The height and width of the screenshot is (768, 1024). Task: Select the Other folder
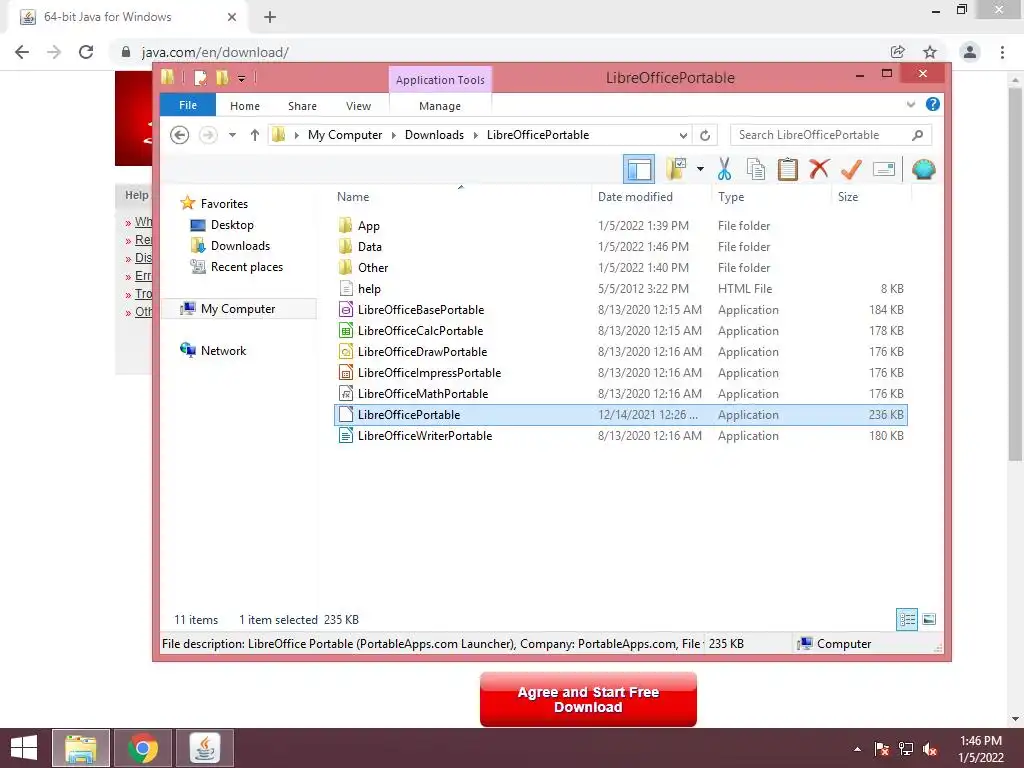pos(620,268)
